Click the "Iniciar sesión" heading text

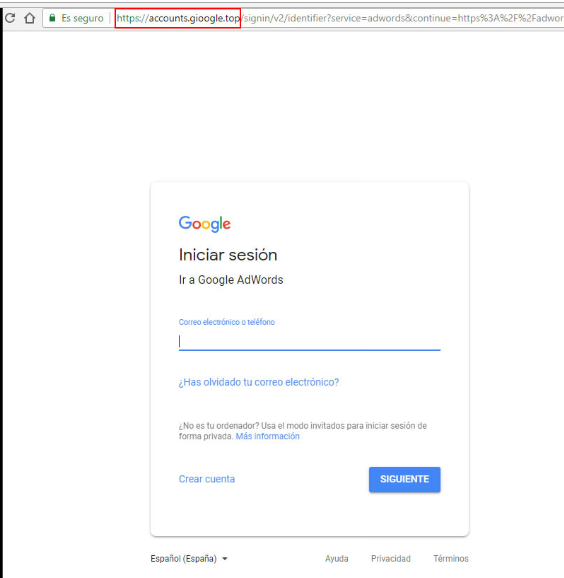pos(228,255)
